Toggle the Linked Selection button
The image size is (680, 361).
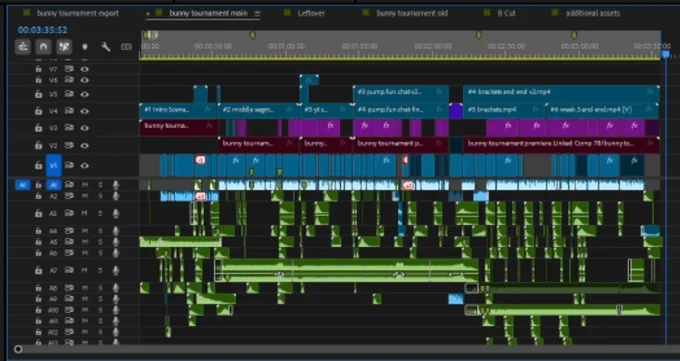pyautogui.click(x=64, y=46)
